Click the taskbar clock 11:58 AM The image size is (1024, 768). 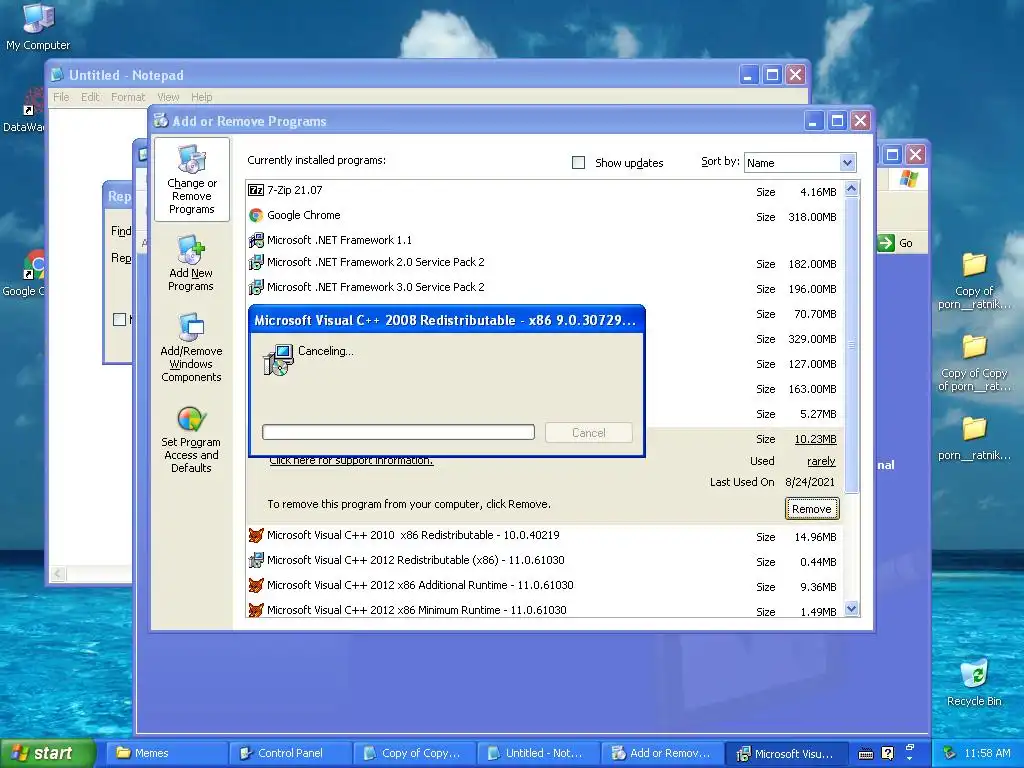[987, 753]
